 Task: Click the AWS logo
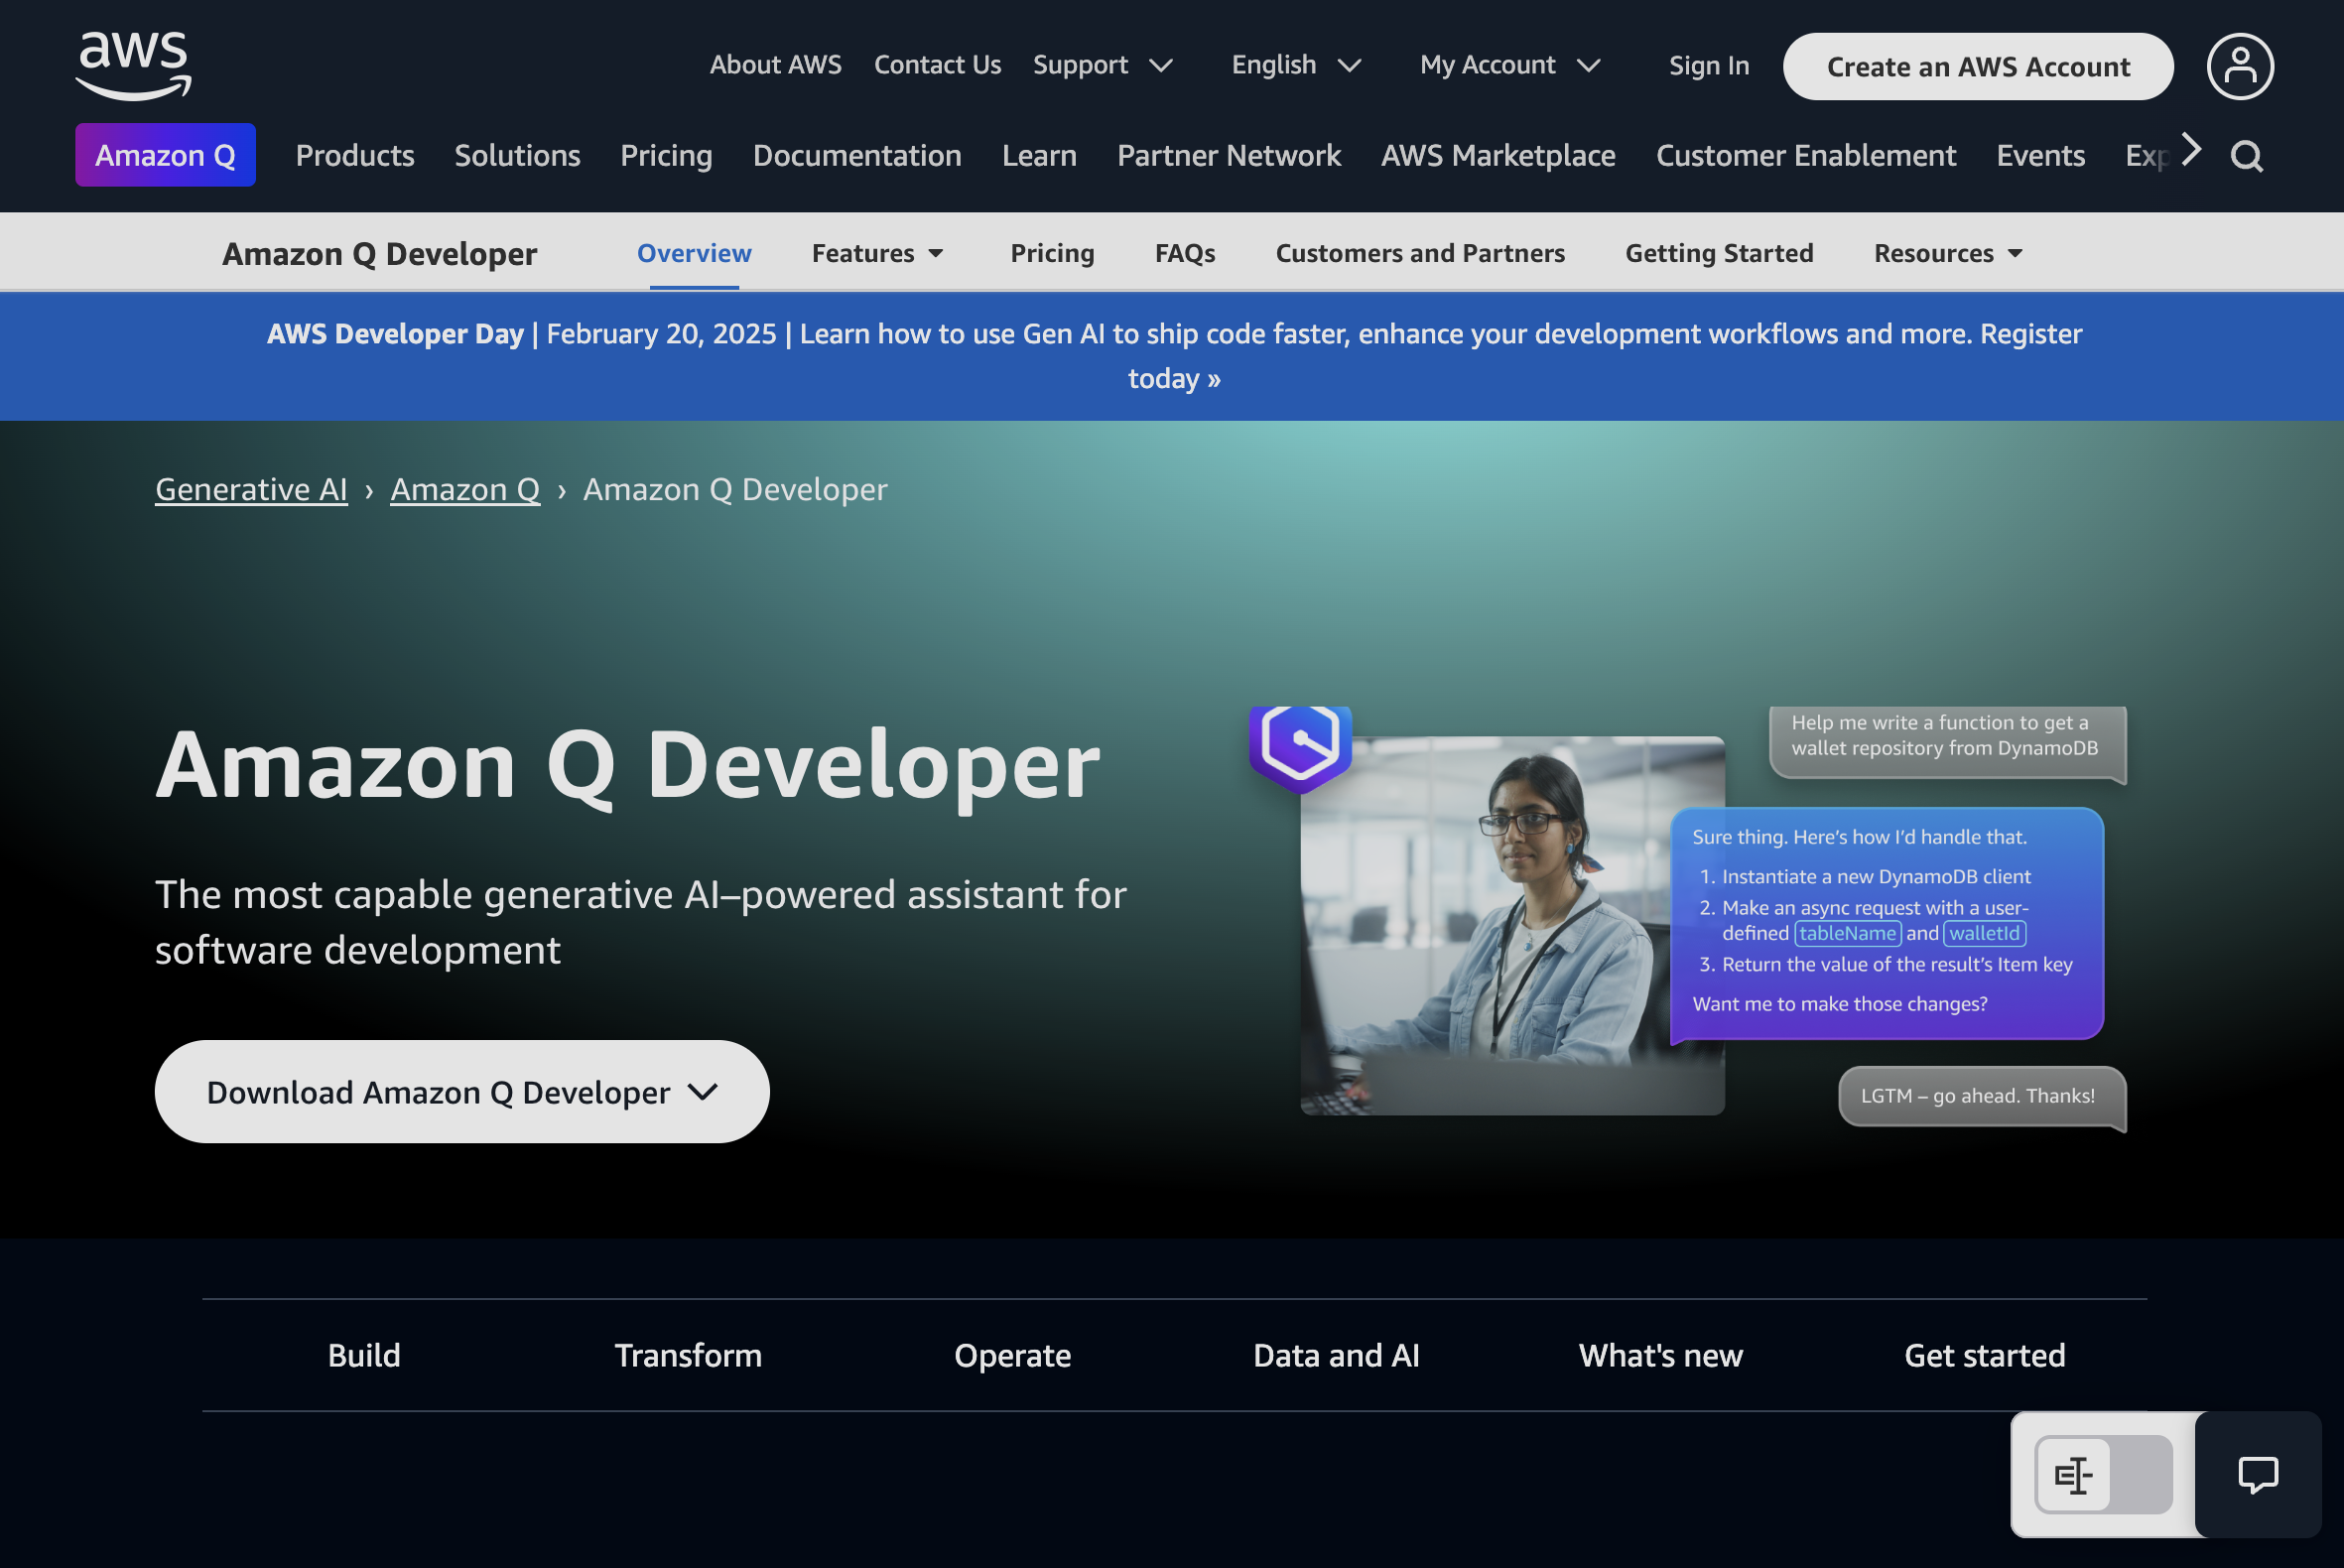133,65
